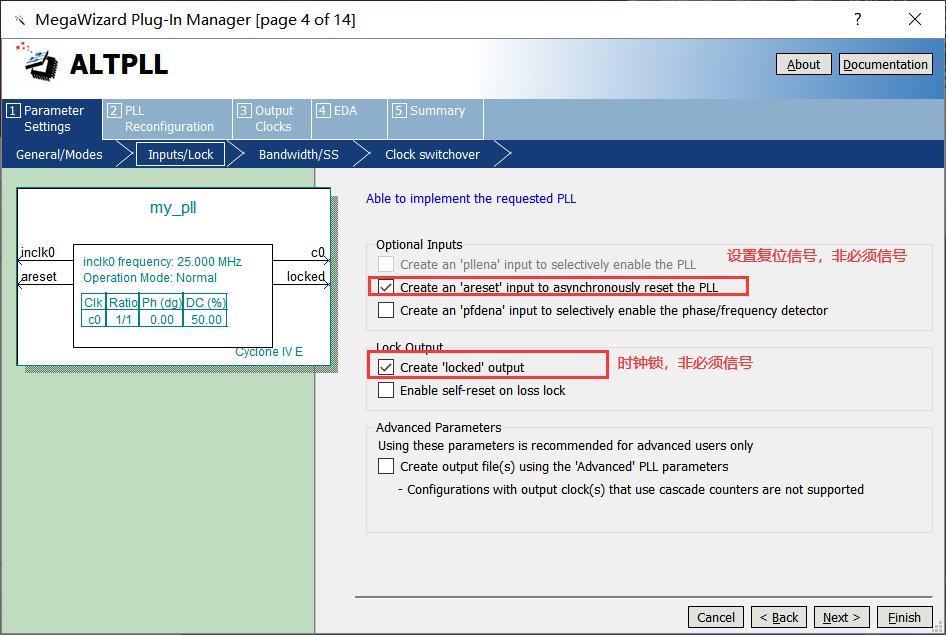Click the 'Ph (dg)' column header
Viewport: 946px width, 635px height.
tap(162, 302)
